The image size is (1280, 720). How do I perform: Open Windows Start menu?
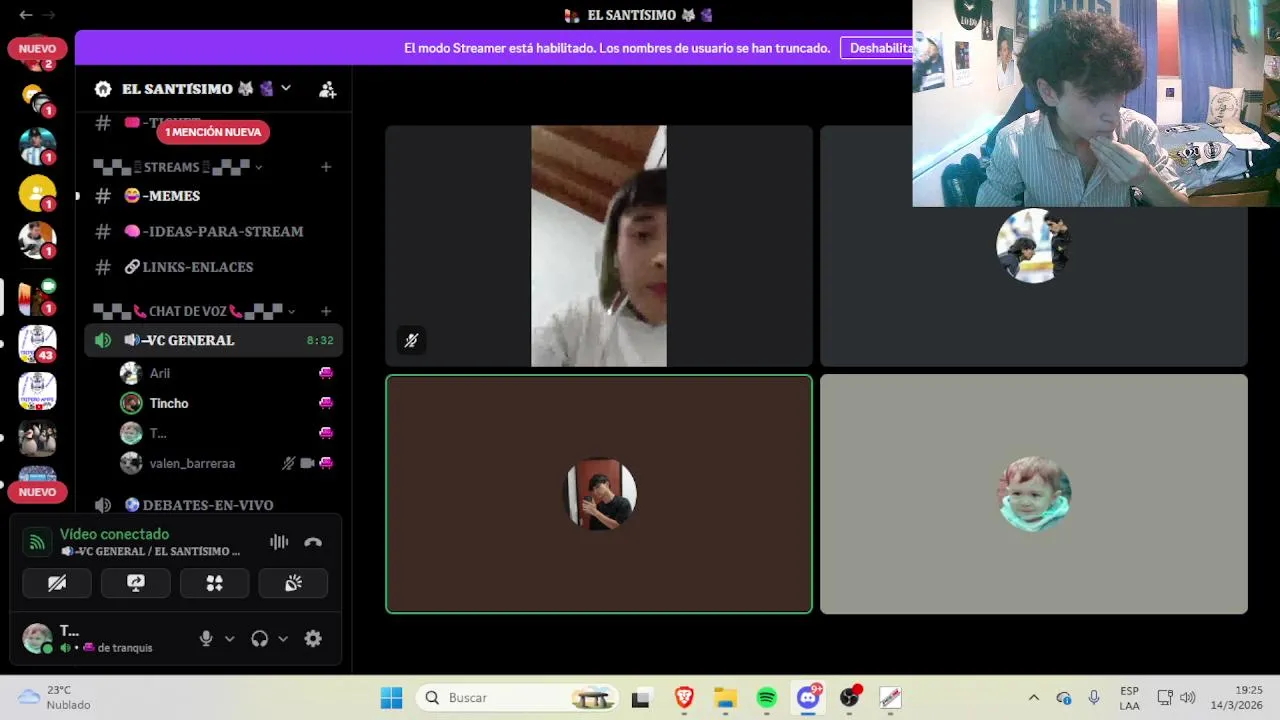pos(391,698)
